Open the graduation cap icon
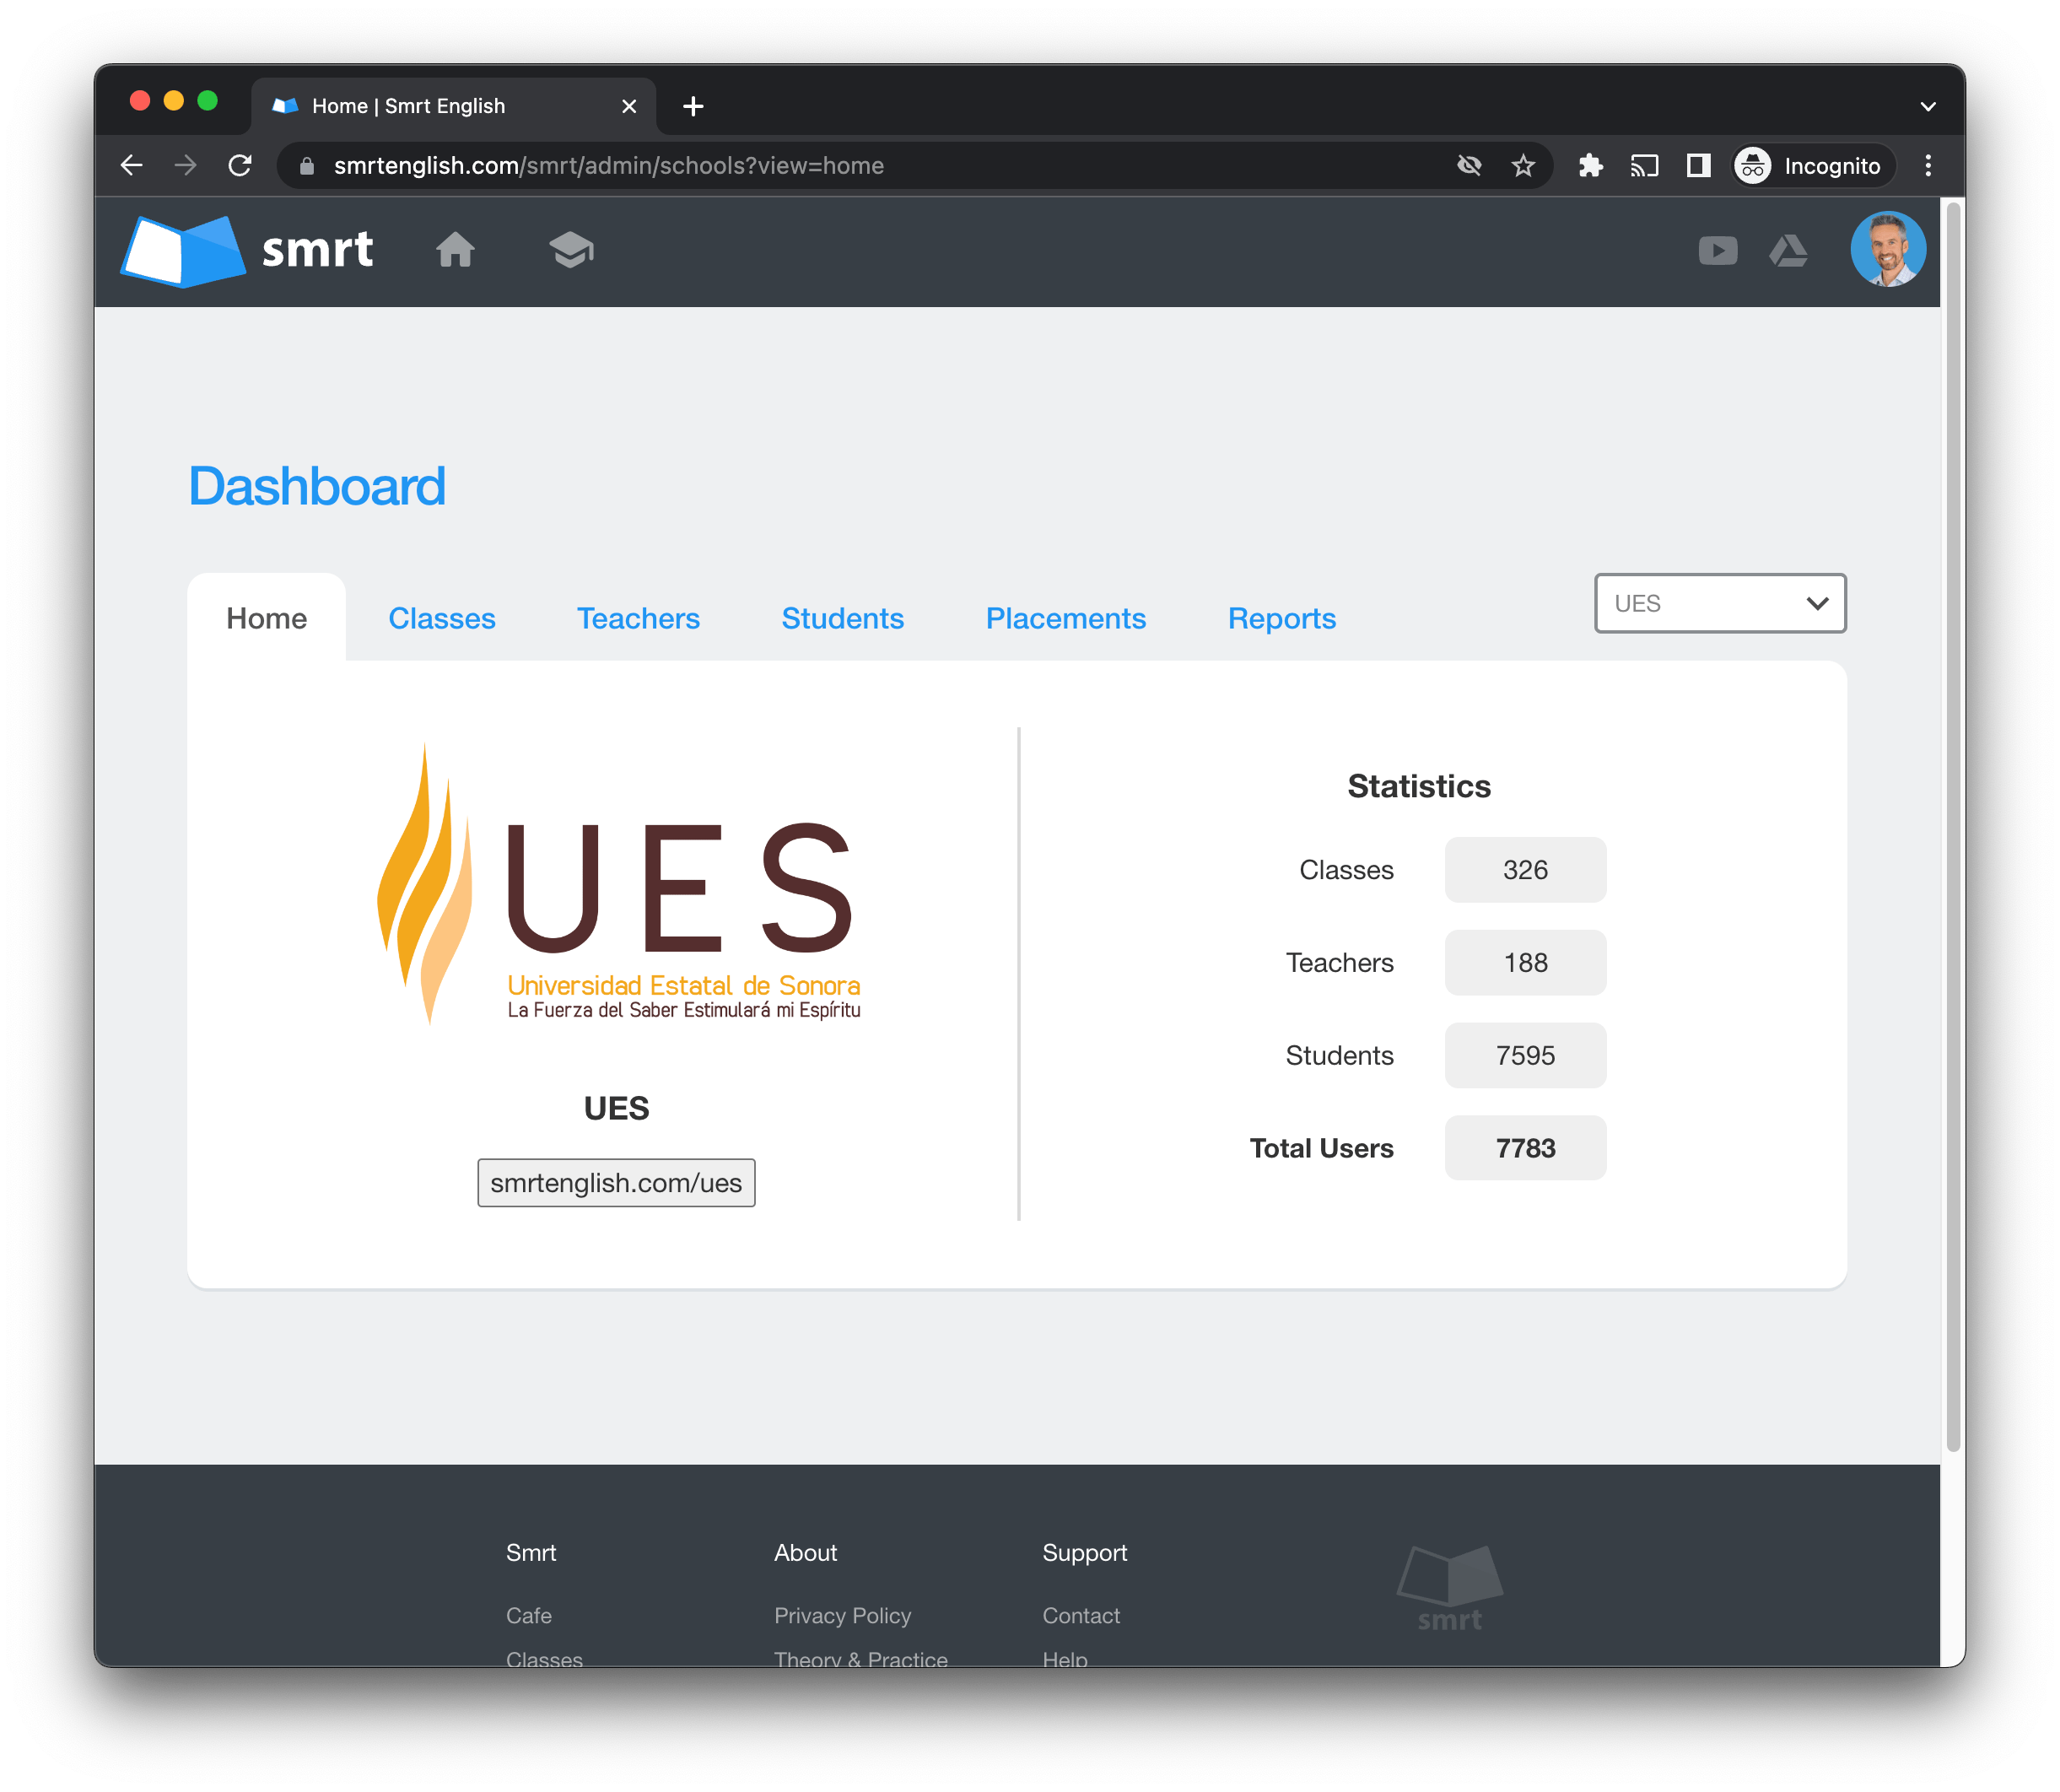2060x1792 pixels. pyautogui.click(x=571, y=250)
